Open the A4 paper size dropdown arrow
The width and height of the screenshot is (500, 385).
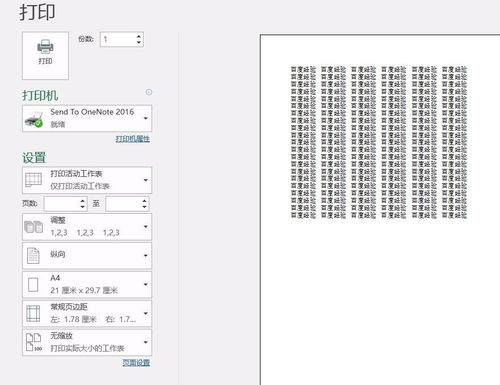(146, 285)
